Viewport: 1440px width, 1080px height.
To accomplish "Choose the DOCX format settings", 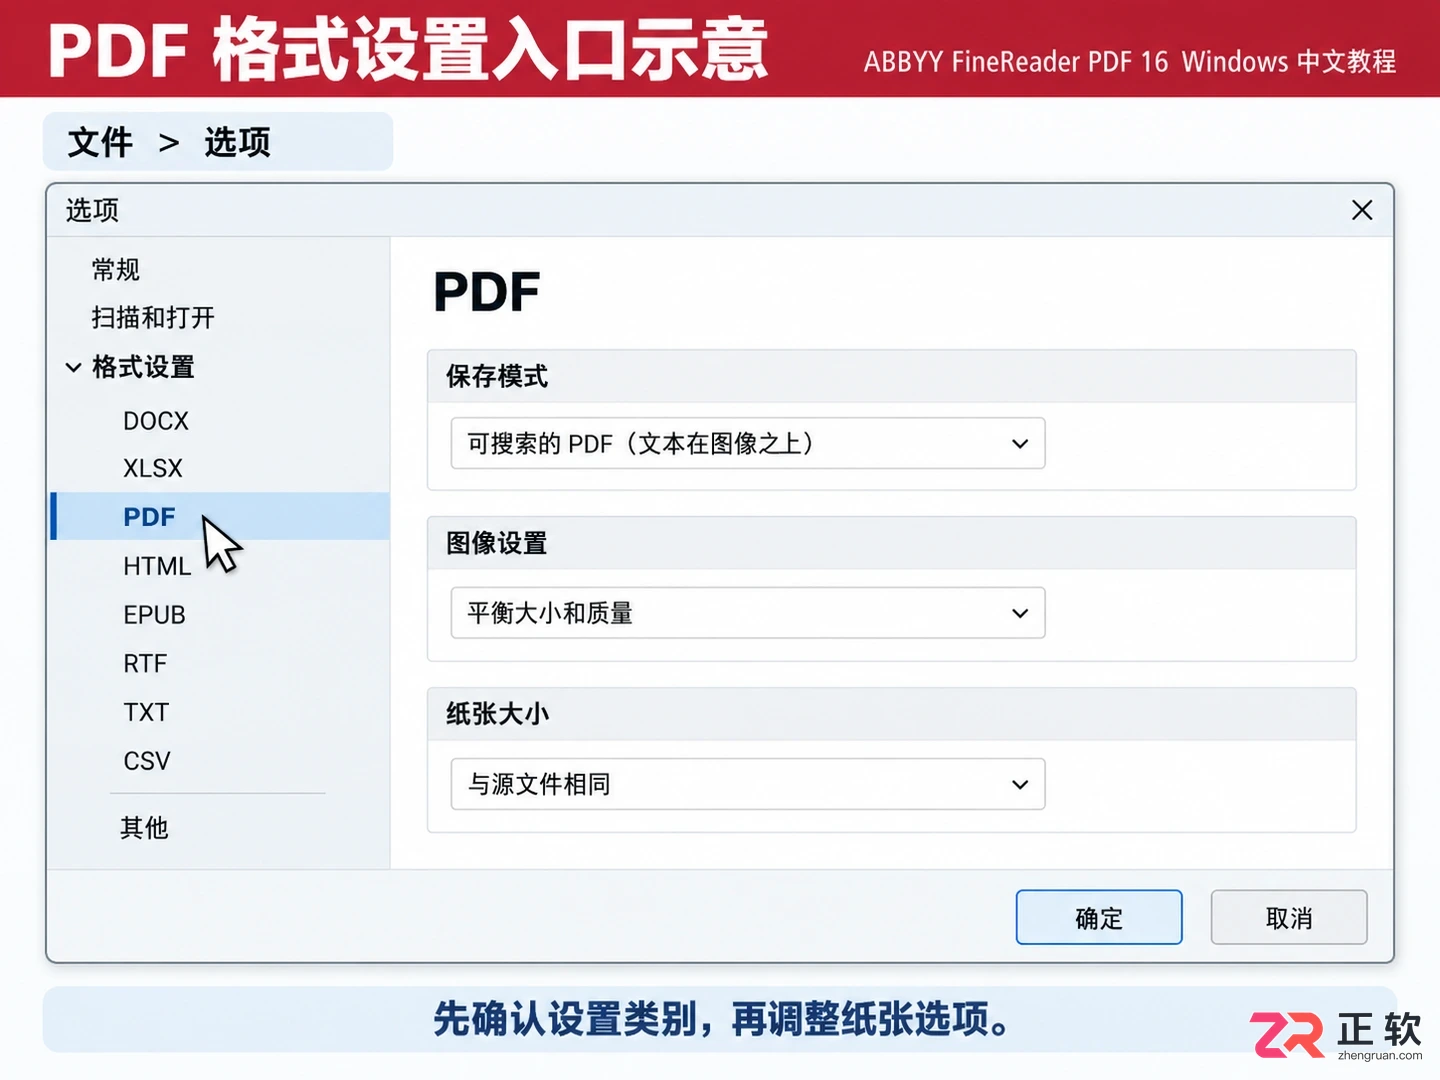I will tap(156, 421).
